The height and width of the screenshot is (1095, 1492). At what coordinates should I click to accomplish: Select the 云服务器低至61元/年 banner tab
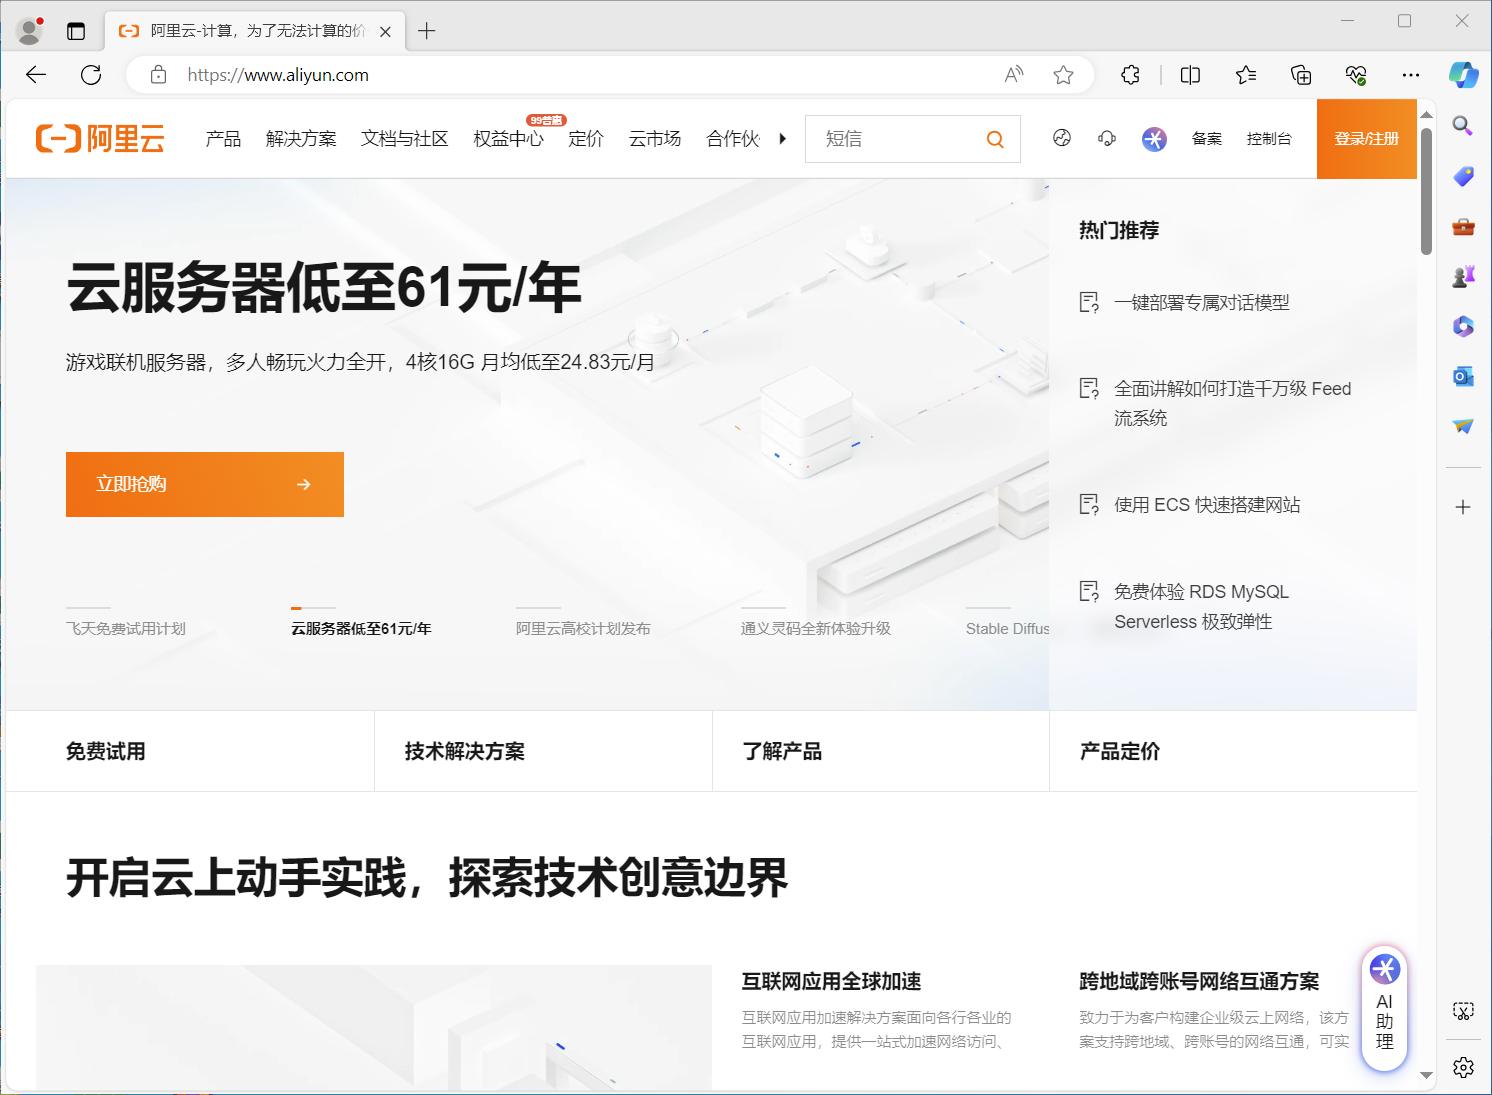tap(361, 628)
